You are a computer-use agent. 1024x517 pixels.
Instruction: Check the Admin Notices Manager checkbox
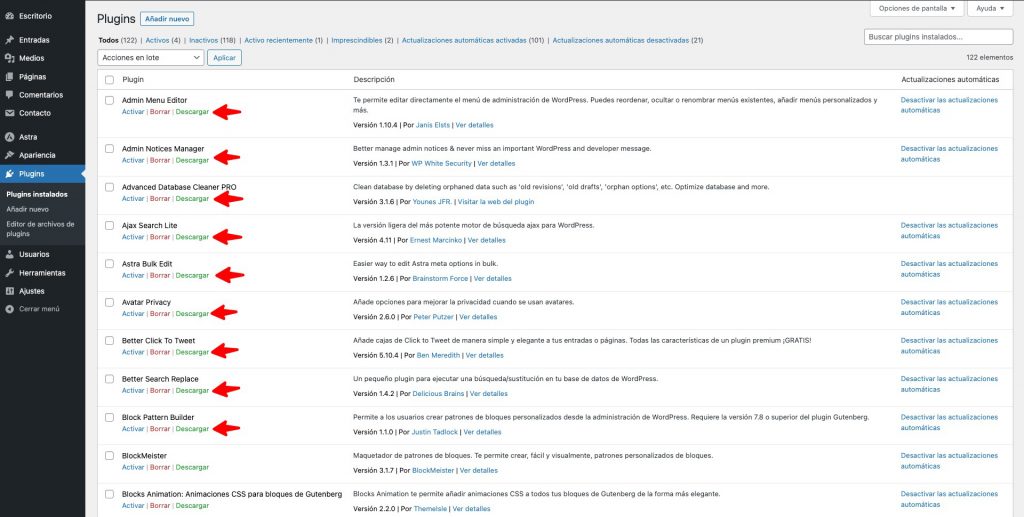[x=110, y=148]
